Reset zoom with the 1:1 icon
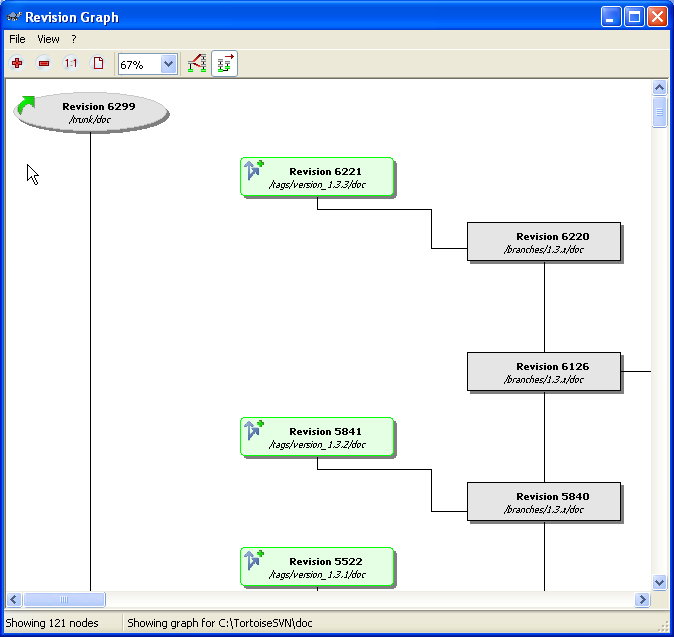 (x=70, y=64)
